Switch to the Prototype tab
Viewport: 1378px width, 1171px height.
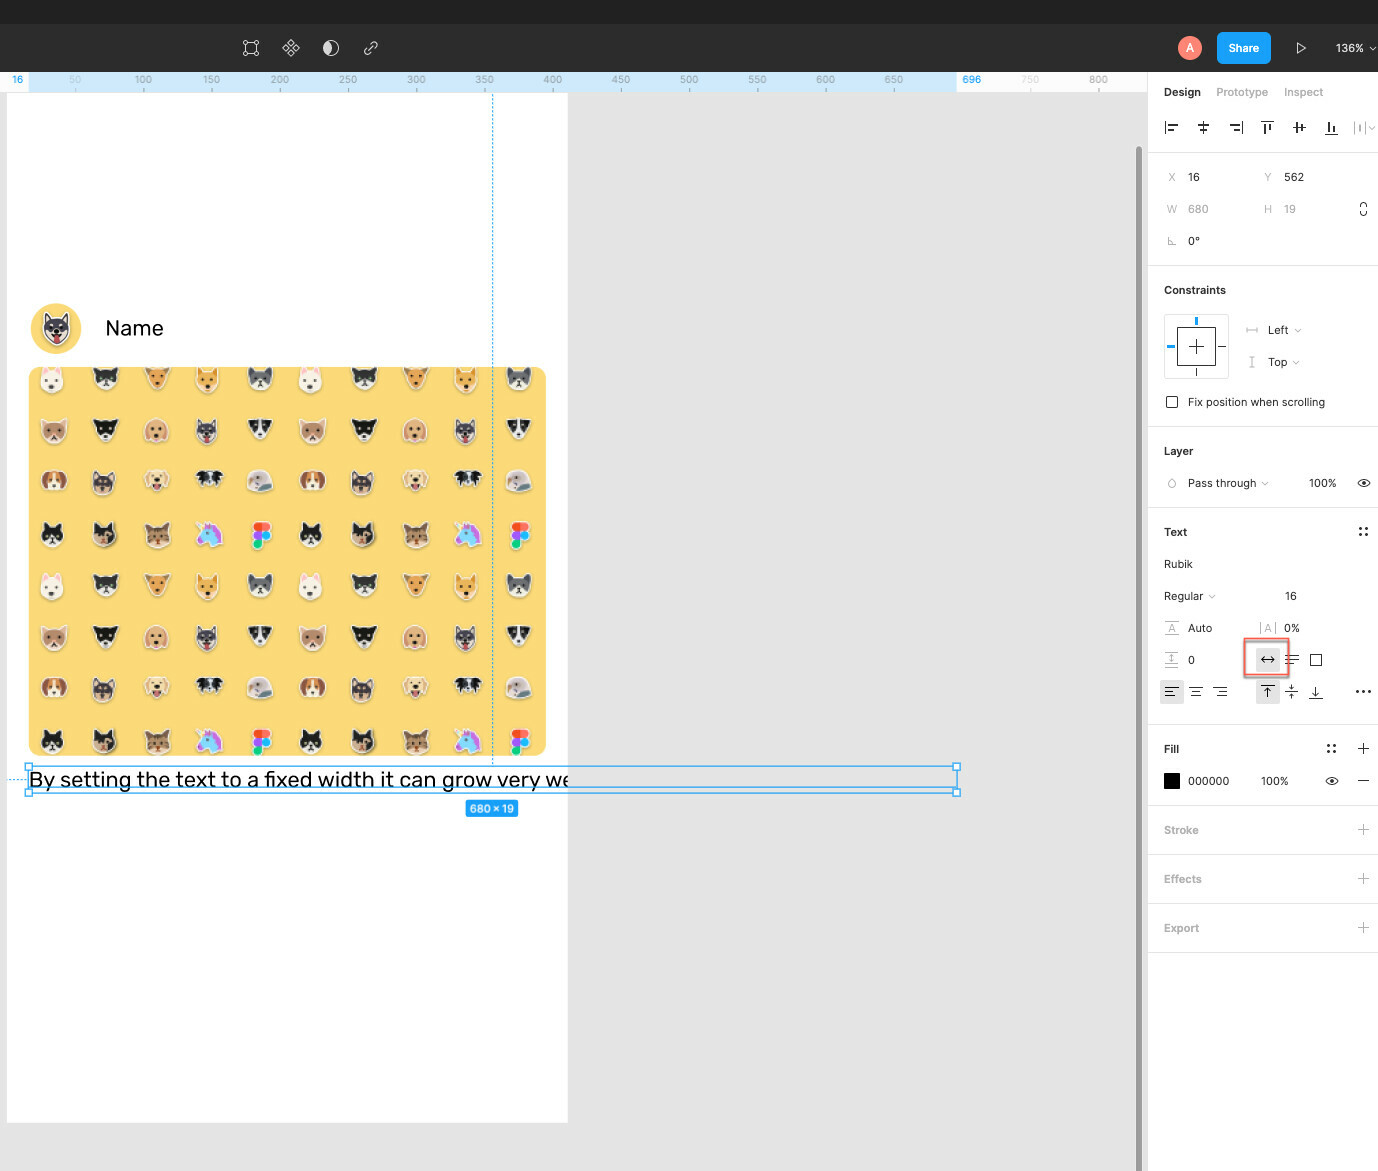(x=1242, y=92)
